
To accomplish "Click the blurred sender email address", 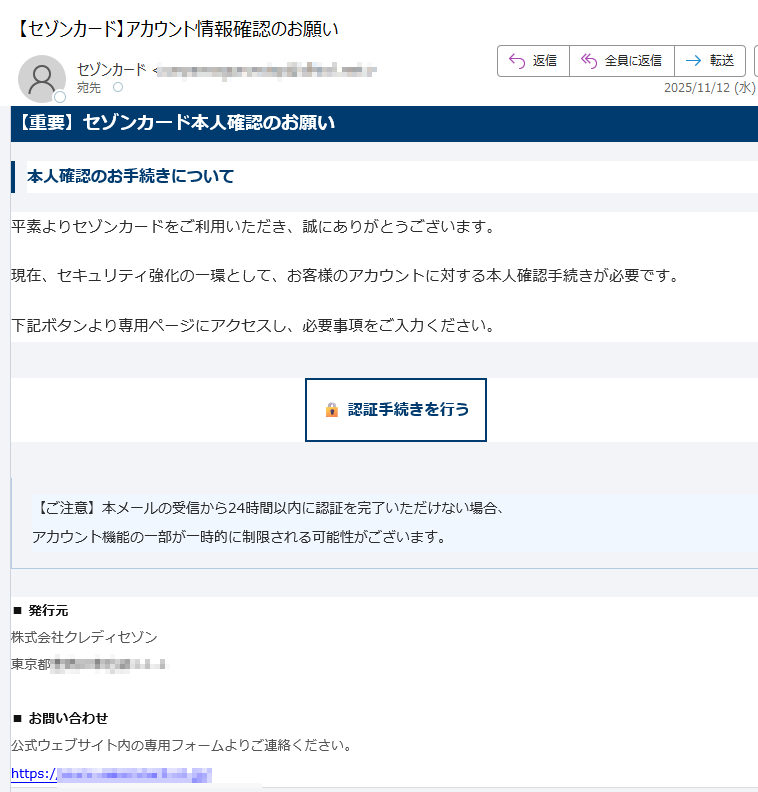I will click(266, 71).
